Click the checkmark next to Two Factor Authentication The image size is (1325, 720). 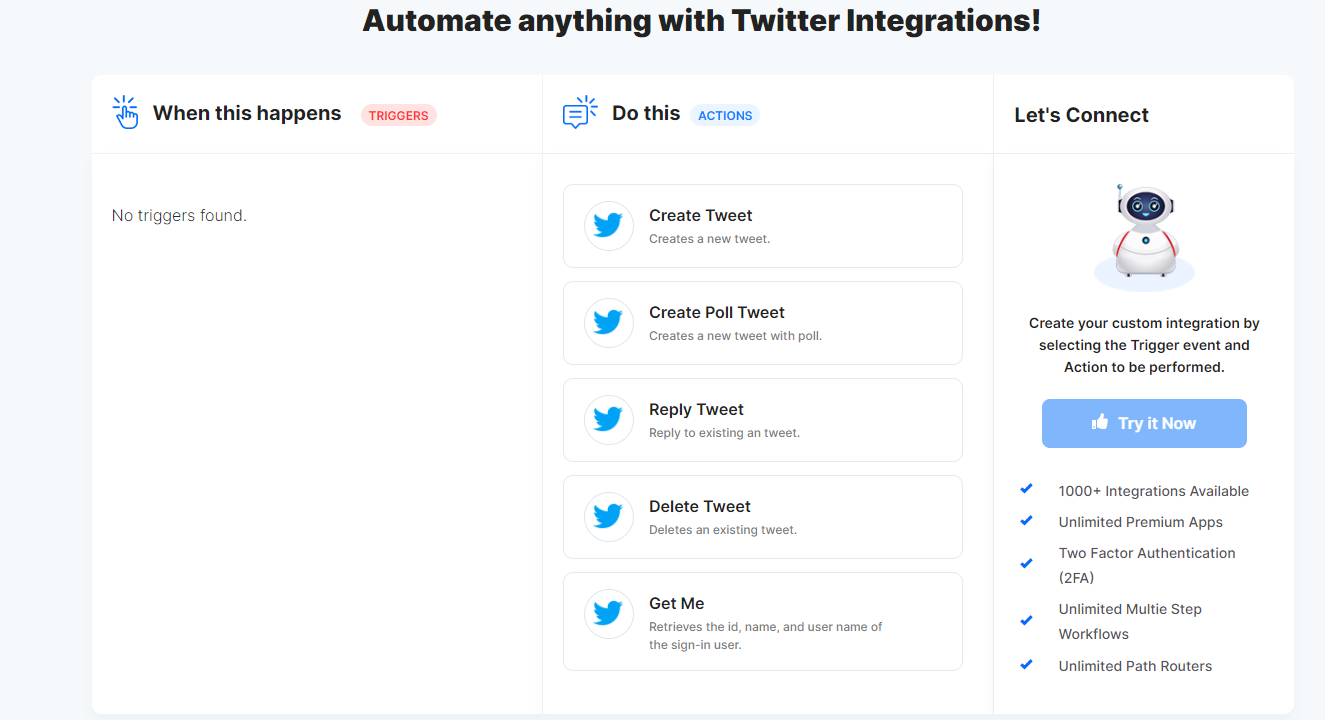click(x=1026, y=564)
